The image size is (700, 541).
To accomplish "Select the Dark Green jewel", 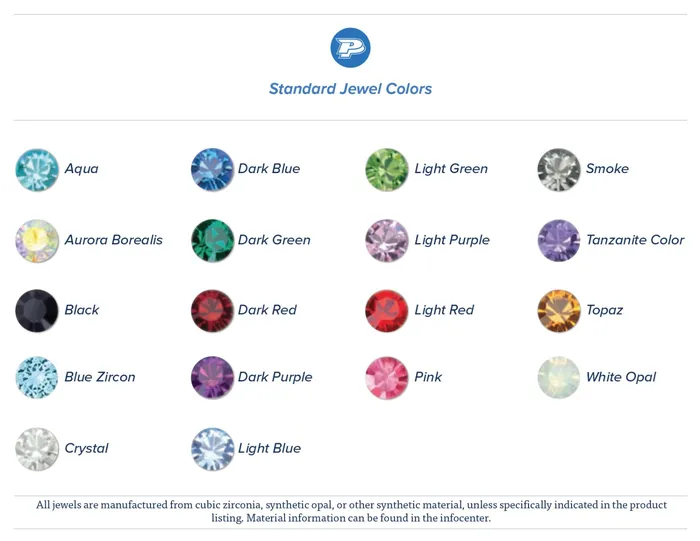I will click(212, 241).
